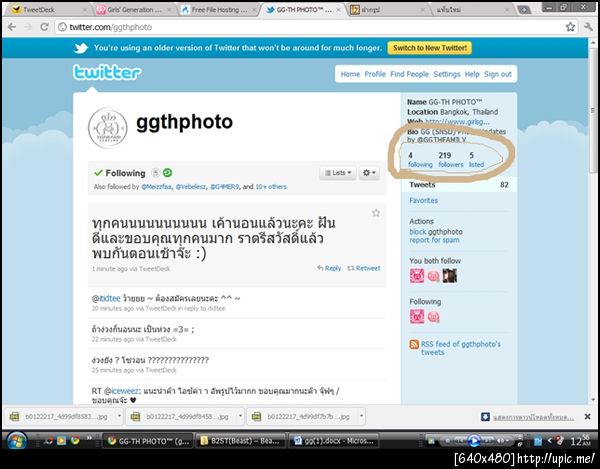Image resolution: width=600 pixels, height=469 pixels.
Task: Open Find People in the navigation
Action: [409, 74]
